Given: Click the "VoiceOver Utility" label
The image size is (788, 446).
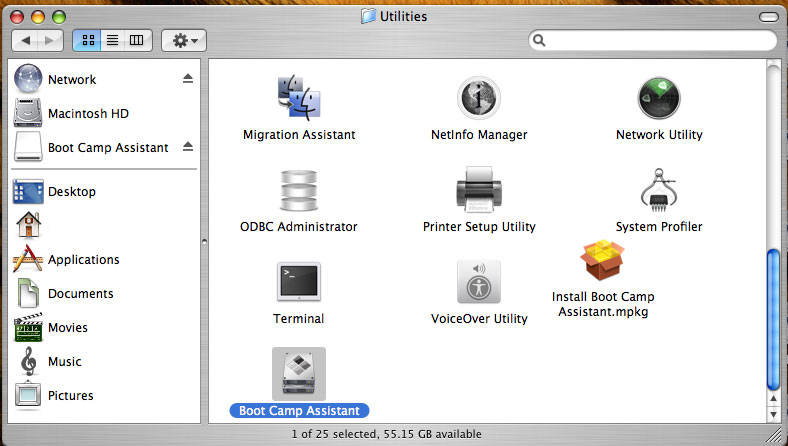Looking at the screenshot, I should coord(479,319).
